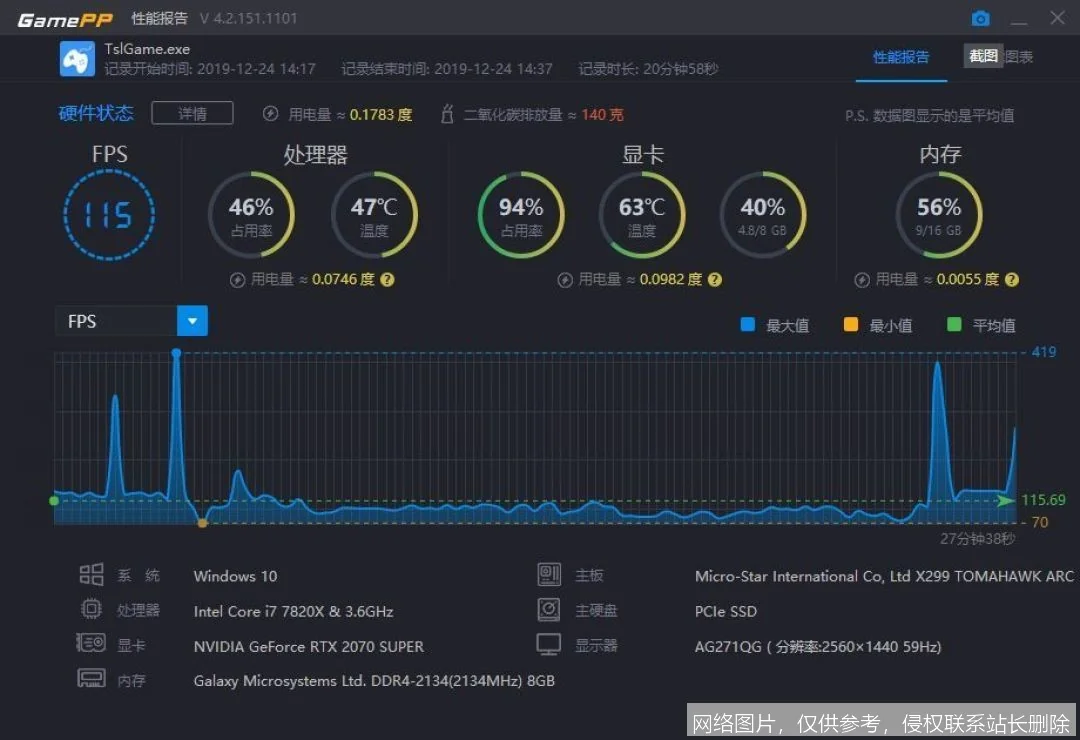1080x740 pixels.
Task: Click the red 硬件状态 label
Action: pyautogui.click(x=95, y=113)
